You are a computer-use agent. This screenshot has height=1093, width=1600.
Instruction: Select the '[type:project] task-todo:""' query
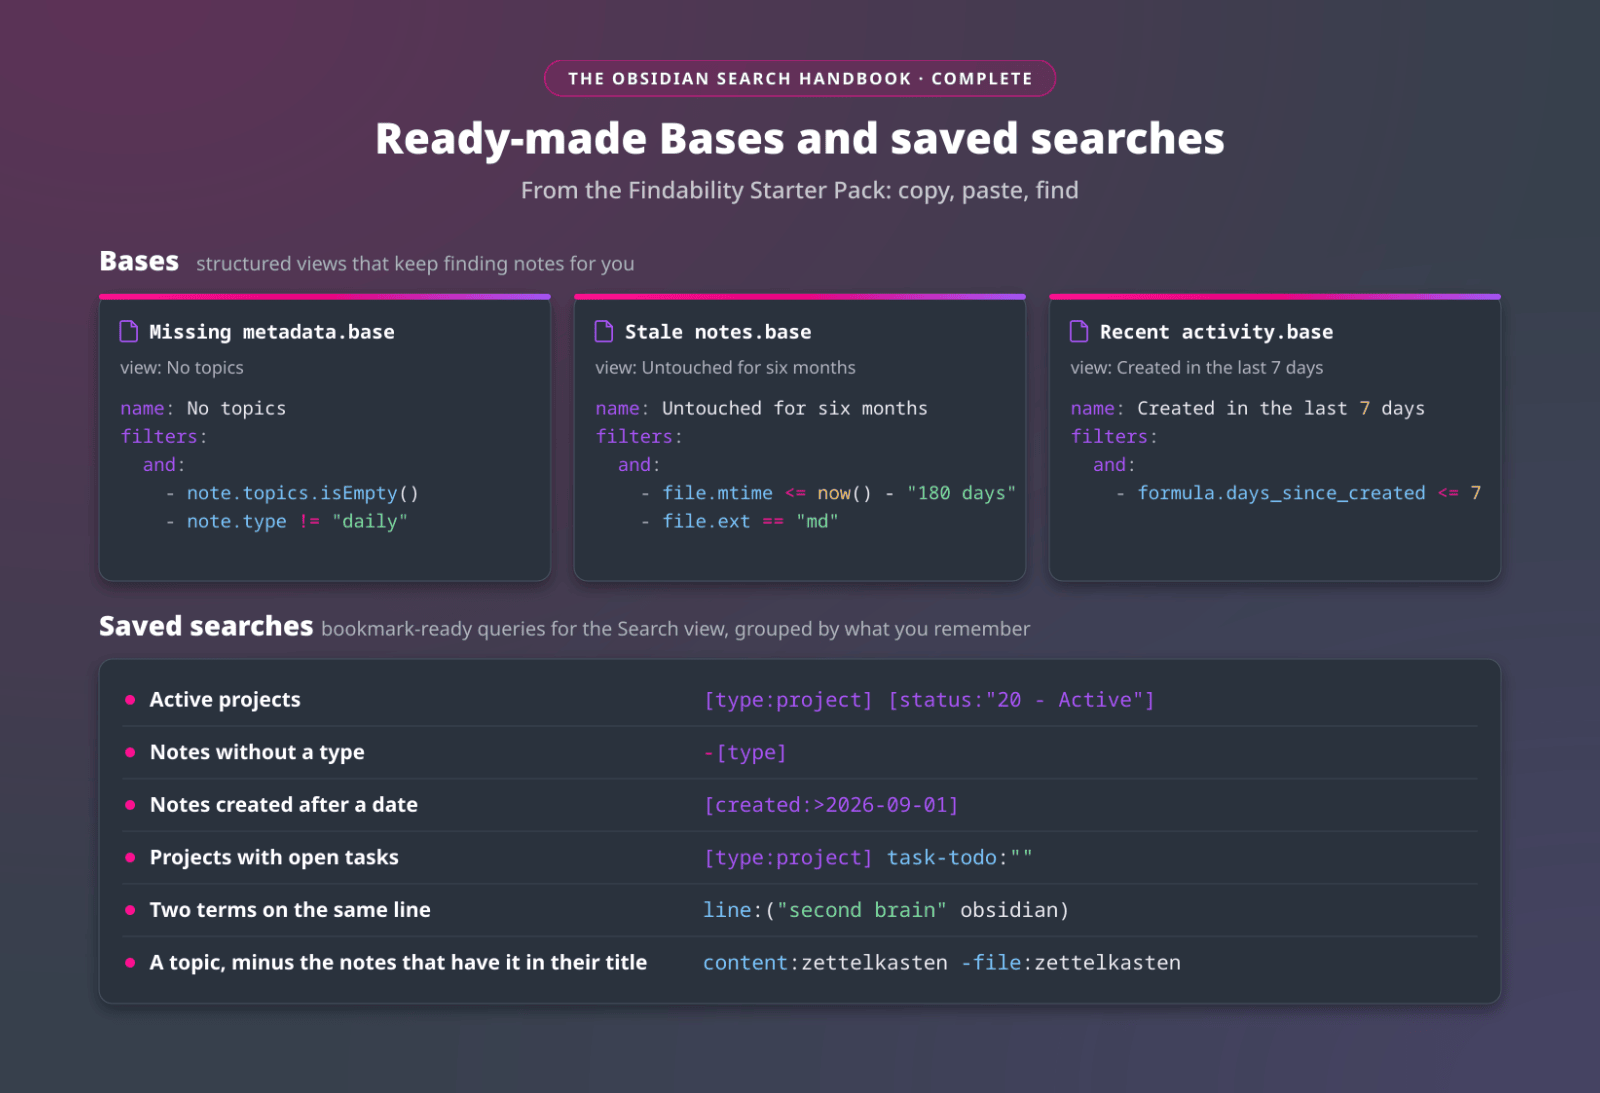[868, 857]
